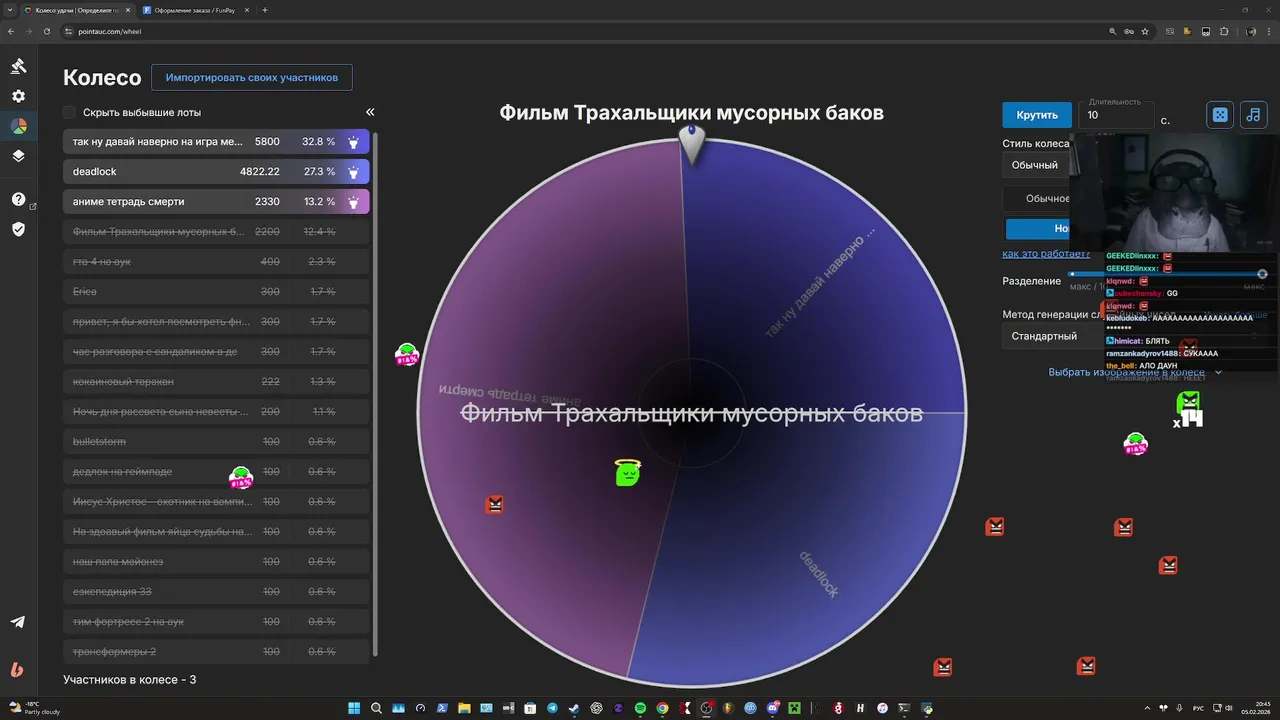
Task: Click the 'Разделение' slider track
Action: coord(1166,273)
